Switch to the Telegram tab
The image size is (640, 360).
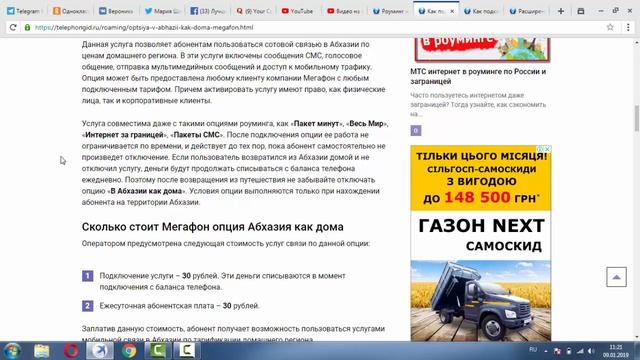tap(24, 11)
